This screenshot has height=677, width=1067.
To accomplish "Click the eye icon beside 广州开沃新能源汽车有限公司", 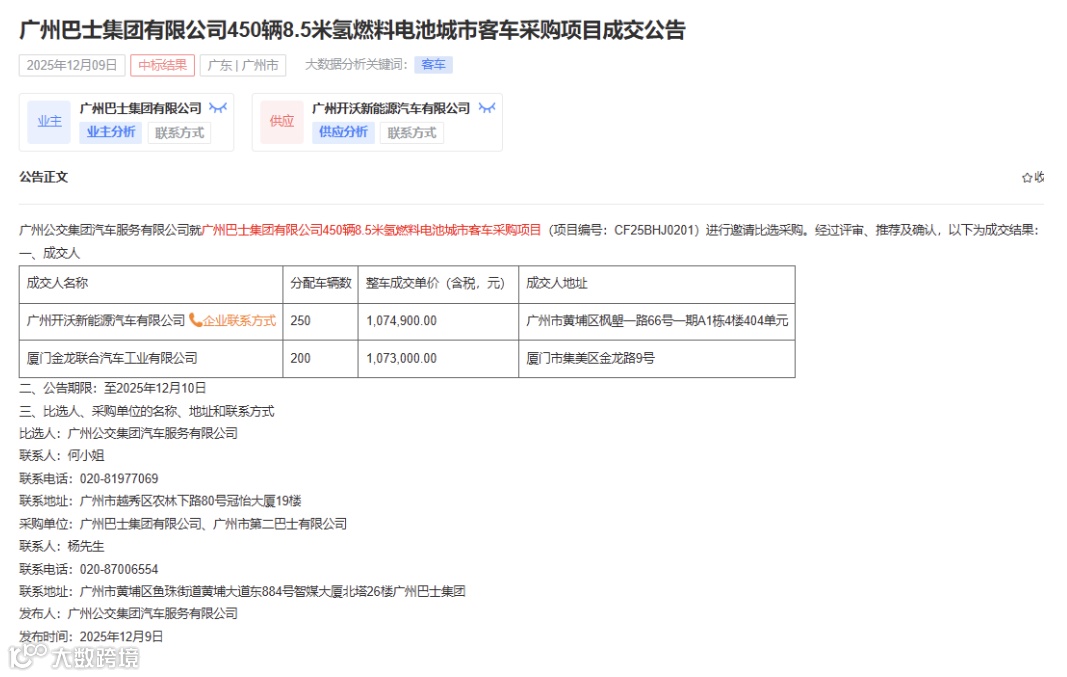I will (487, 108).
